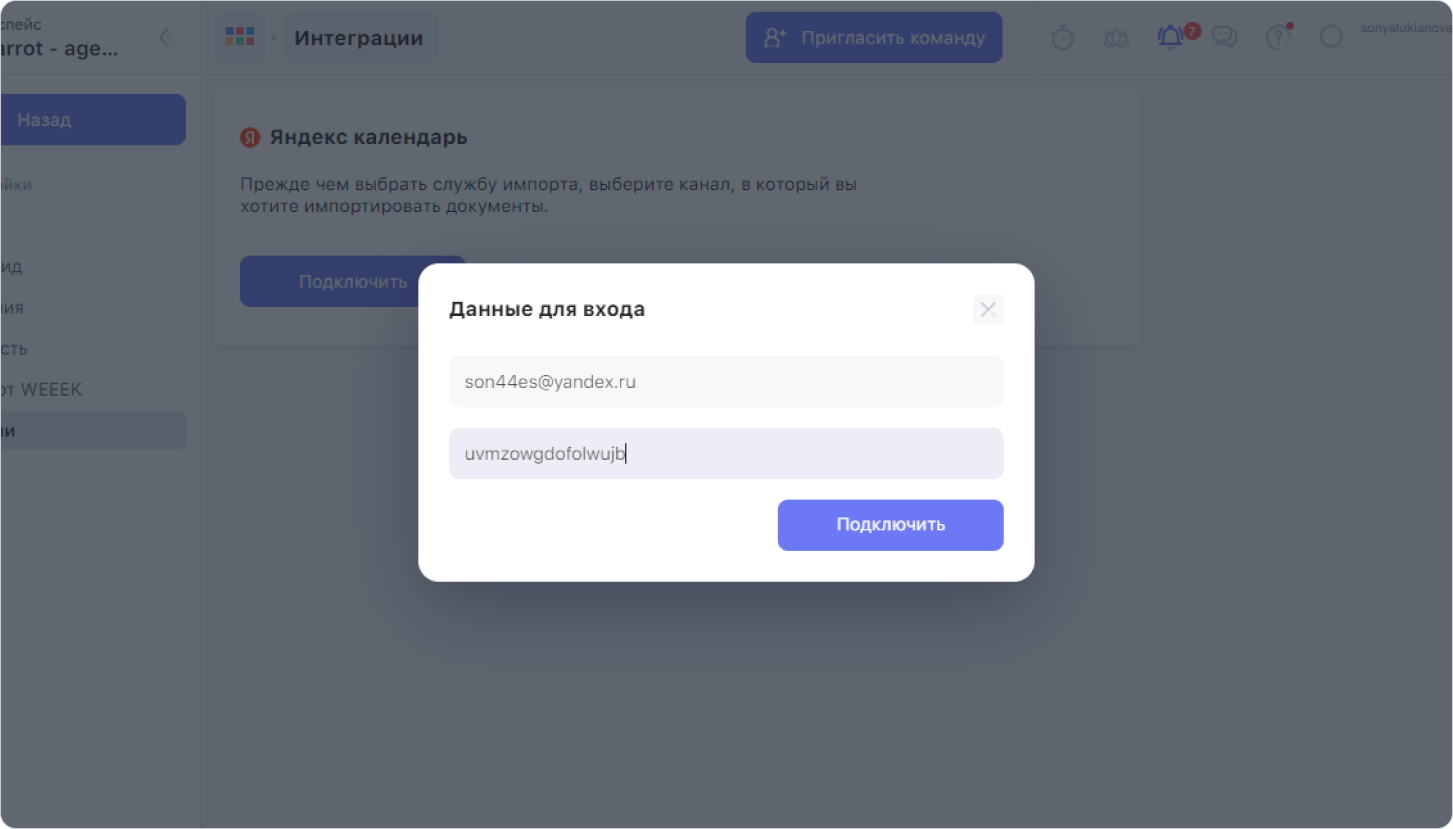Open the help question mark icon
The height and width of the screenshot is (829, 1453).
[1278, 38]
